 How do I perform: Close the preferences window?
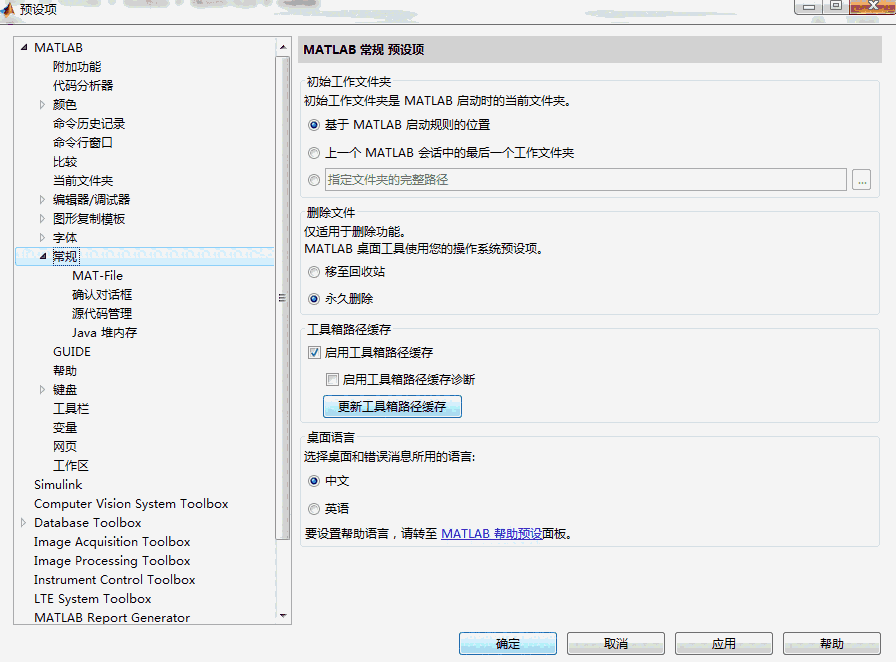(873, 6)
